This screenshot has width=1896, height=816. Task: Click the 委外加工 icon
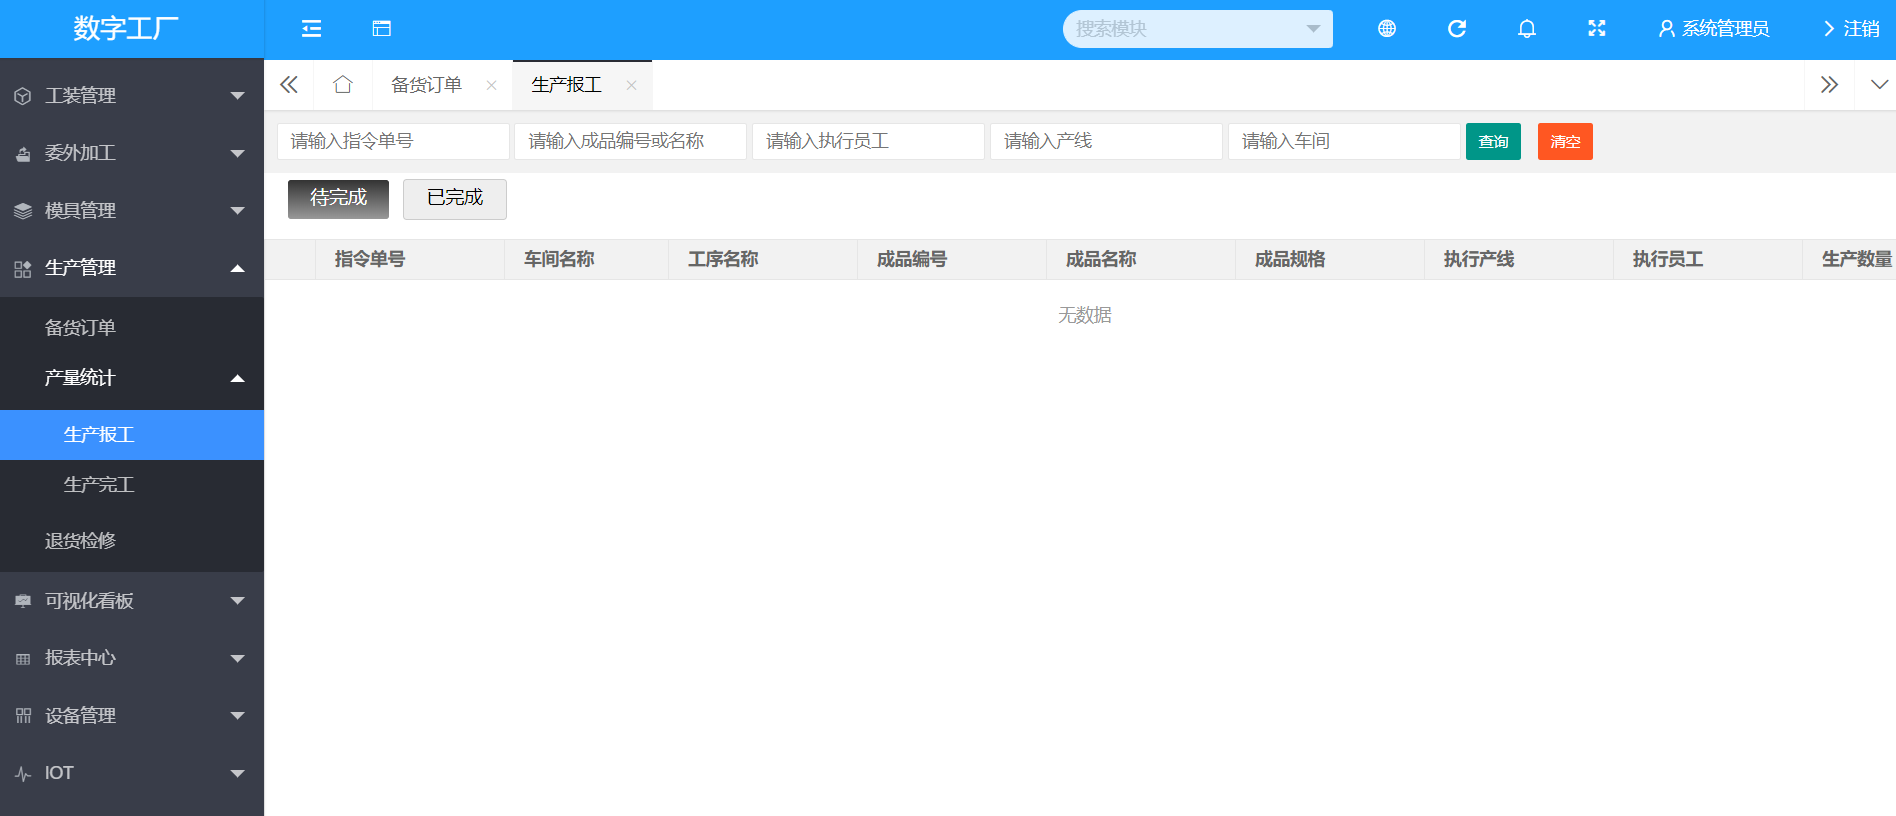pos(23,154)
